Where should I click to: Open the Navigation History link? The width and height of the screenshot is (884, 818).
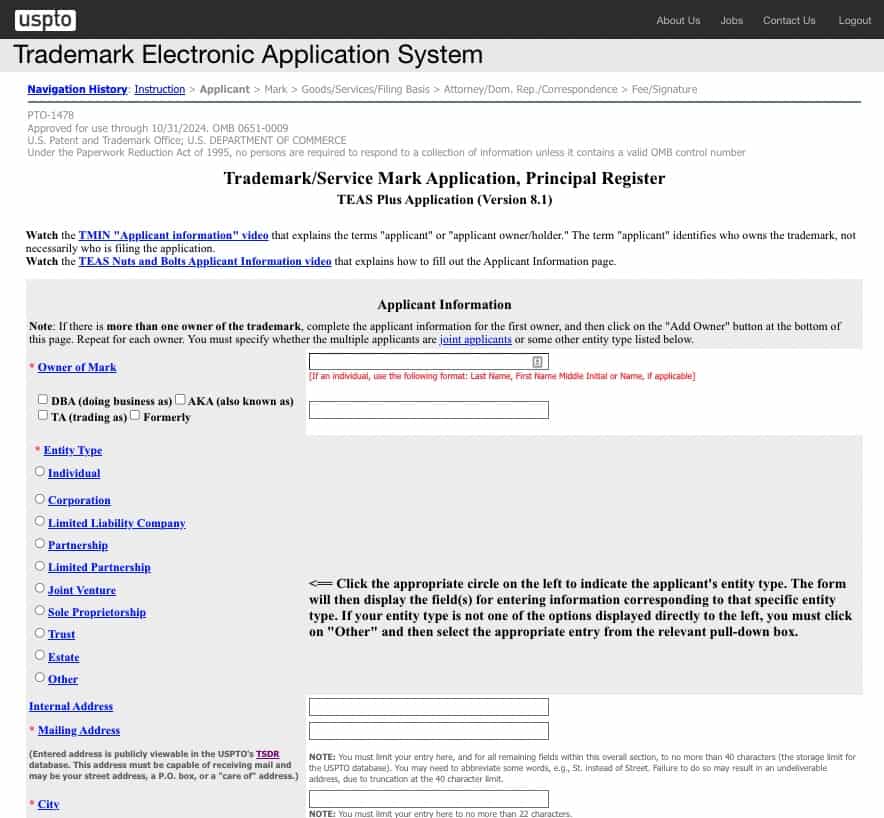(x=77, y=89)
